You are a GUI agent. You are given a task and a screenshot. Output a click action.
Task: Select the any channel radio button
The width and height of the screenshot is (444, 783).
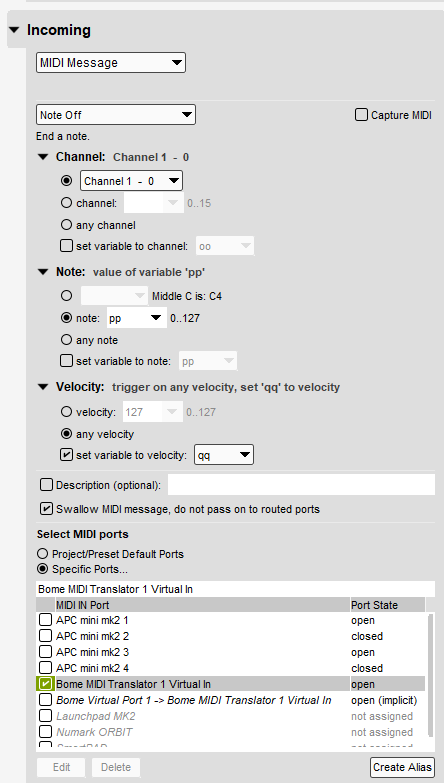pos(66,225)
